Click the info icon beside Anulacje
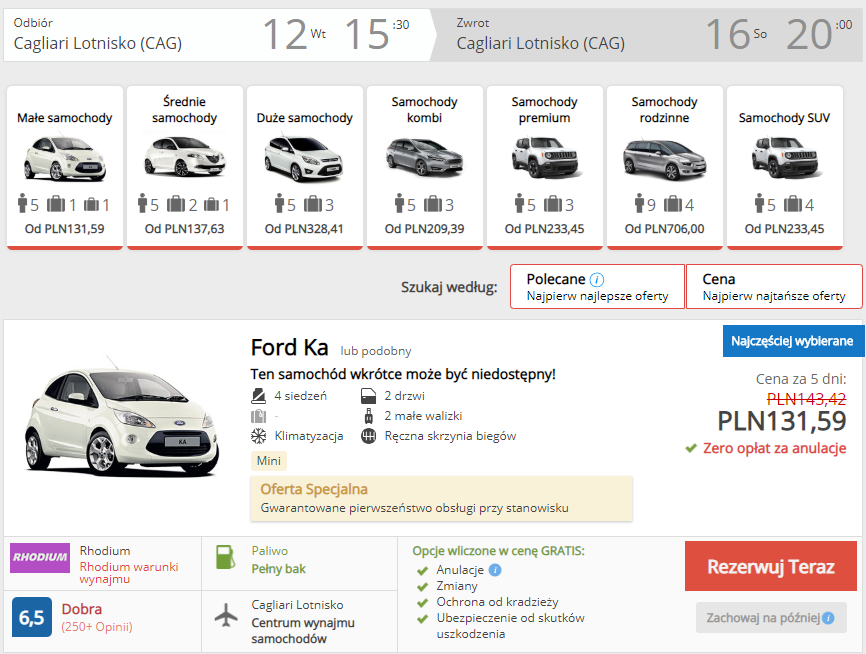 495,570
